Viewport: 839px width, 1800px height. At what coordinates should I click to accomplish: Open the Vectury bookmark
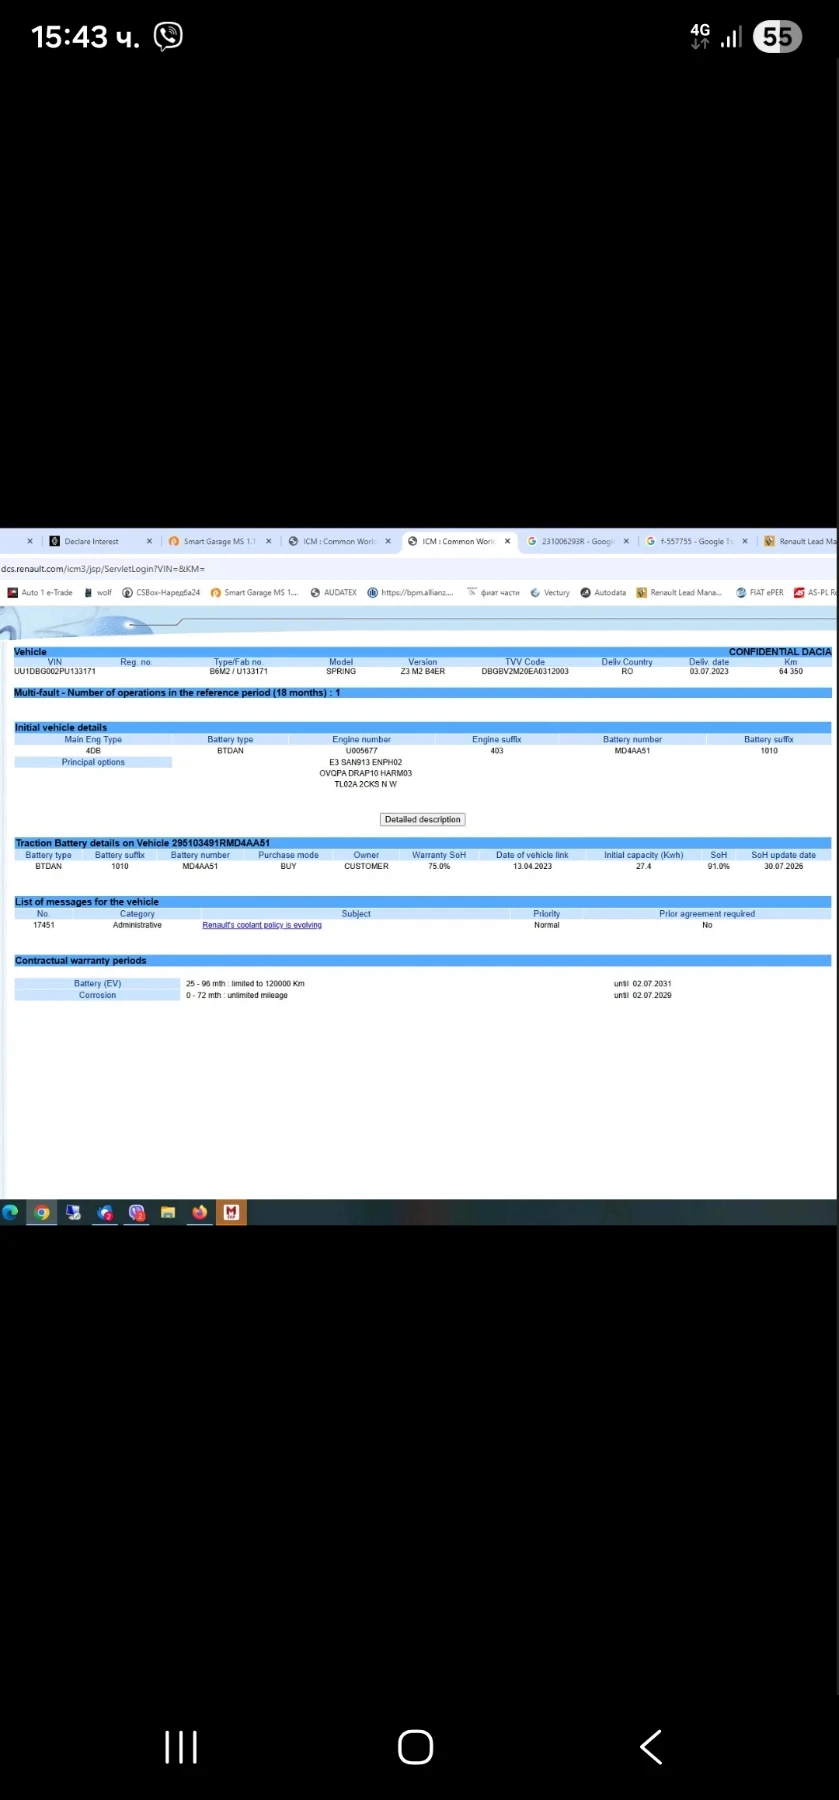pos(550,592)
